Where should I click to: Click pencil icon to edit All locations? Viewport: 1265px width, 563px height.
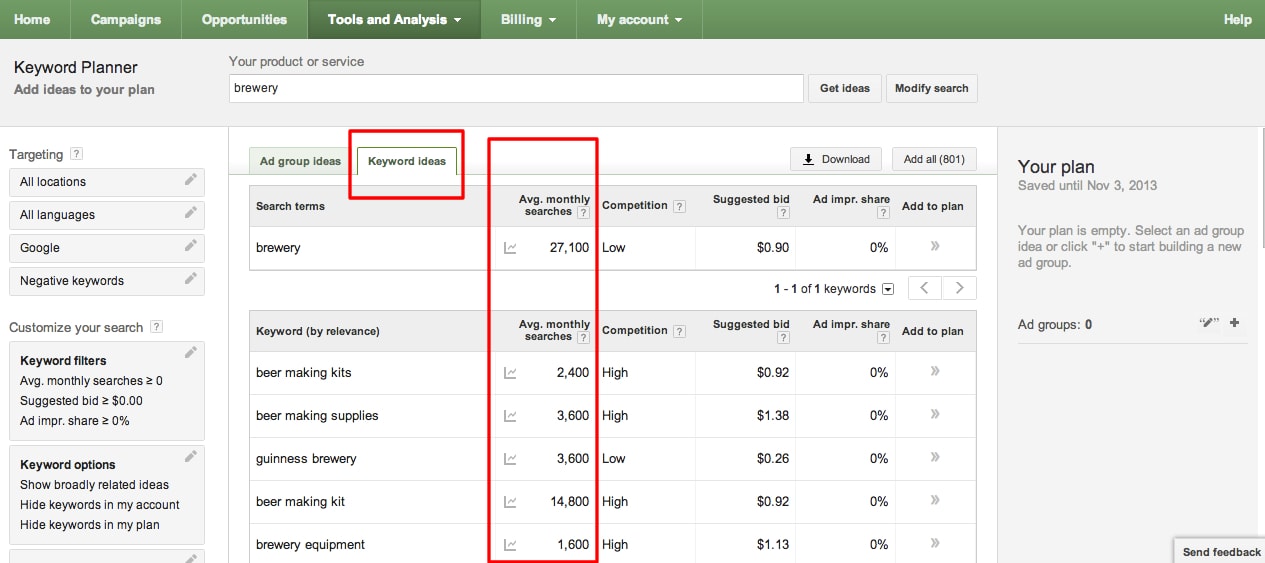(191, 180)
